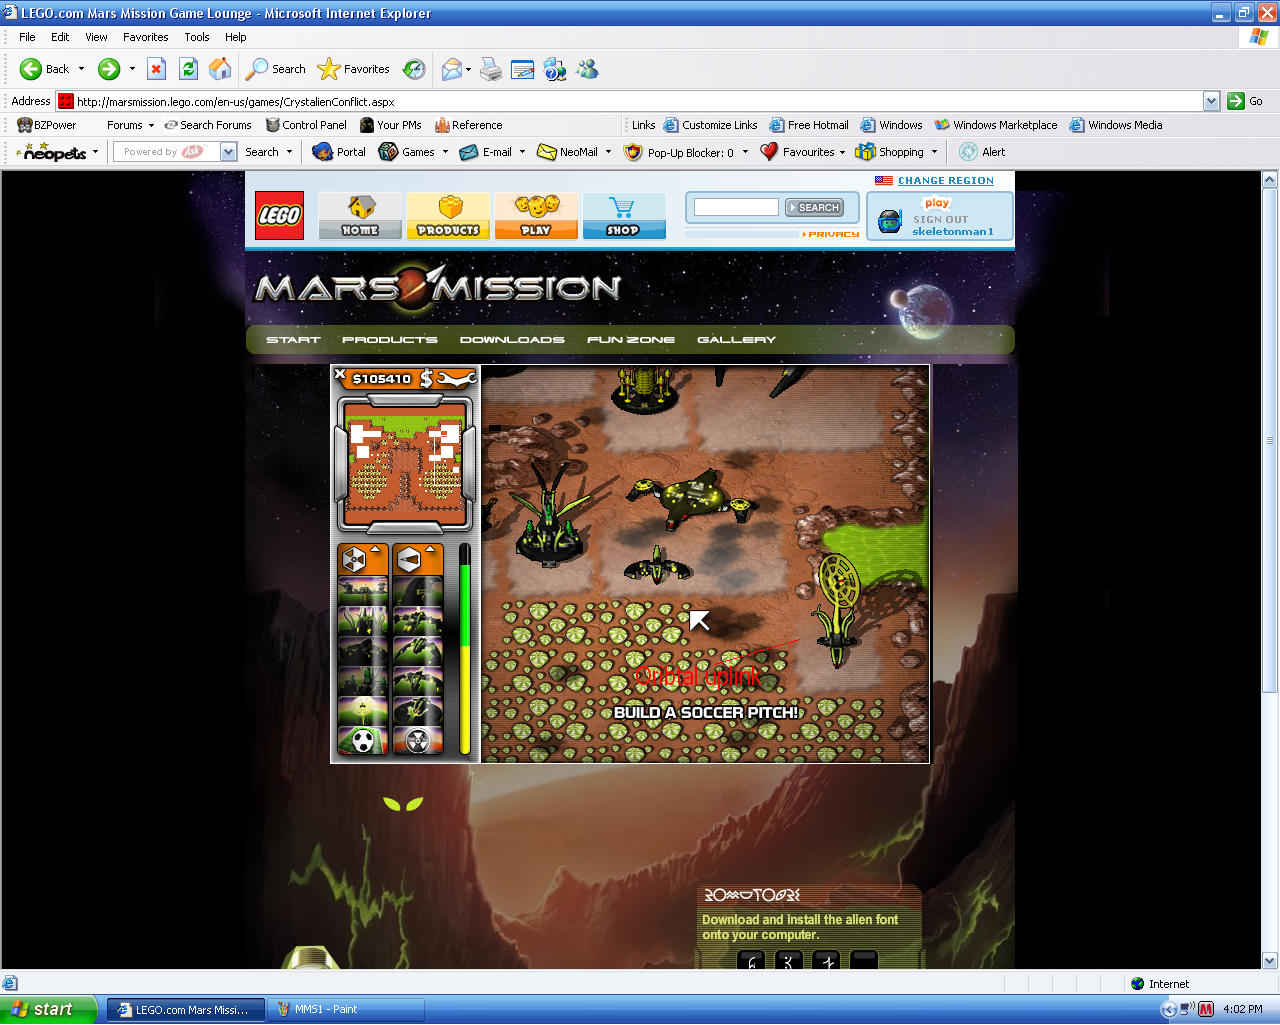This screenshot has height=1025, width=1280.
Task: Refresh the page with the green arrows icon
Action: (188, 69)
